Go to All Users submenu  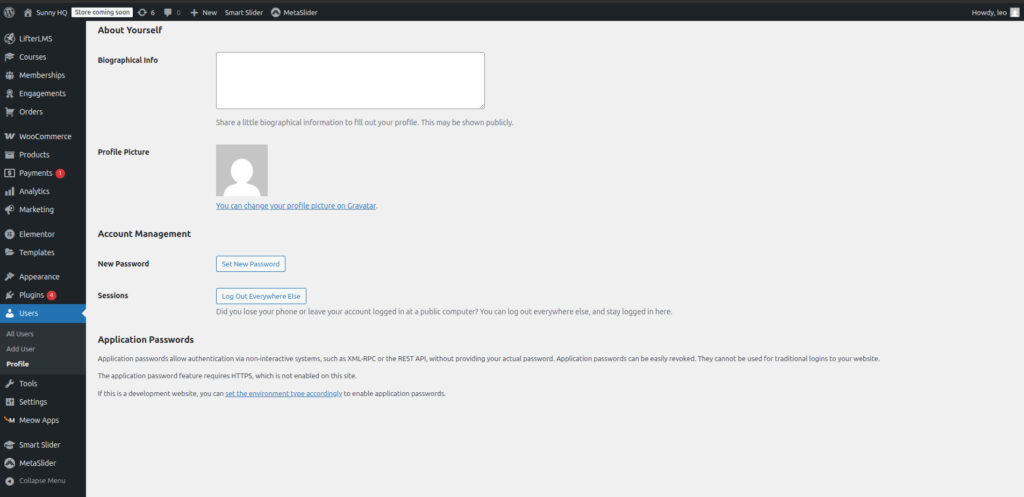(20, 333)
